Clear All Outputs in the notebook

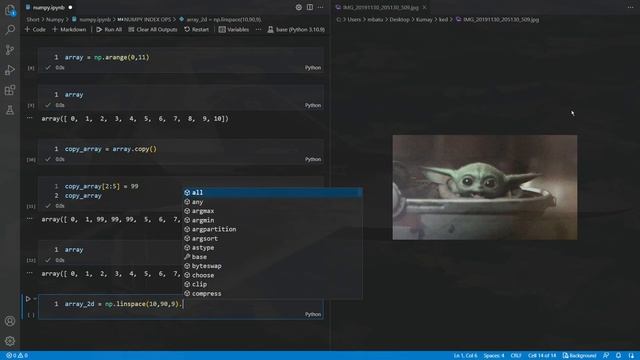(x=153, y=29)
